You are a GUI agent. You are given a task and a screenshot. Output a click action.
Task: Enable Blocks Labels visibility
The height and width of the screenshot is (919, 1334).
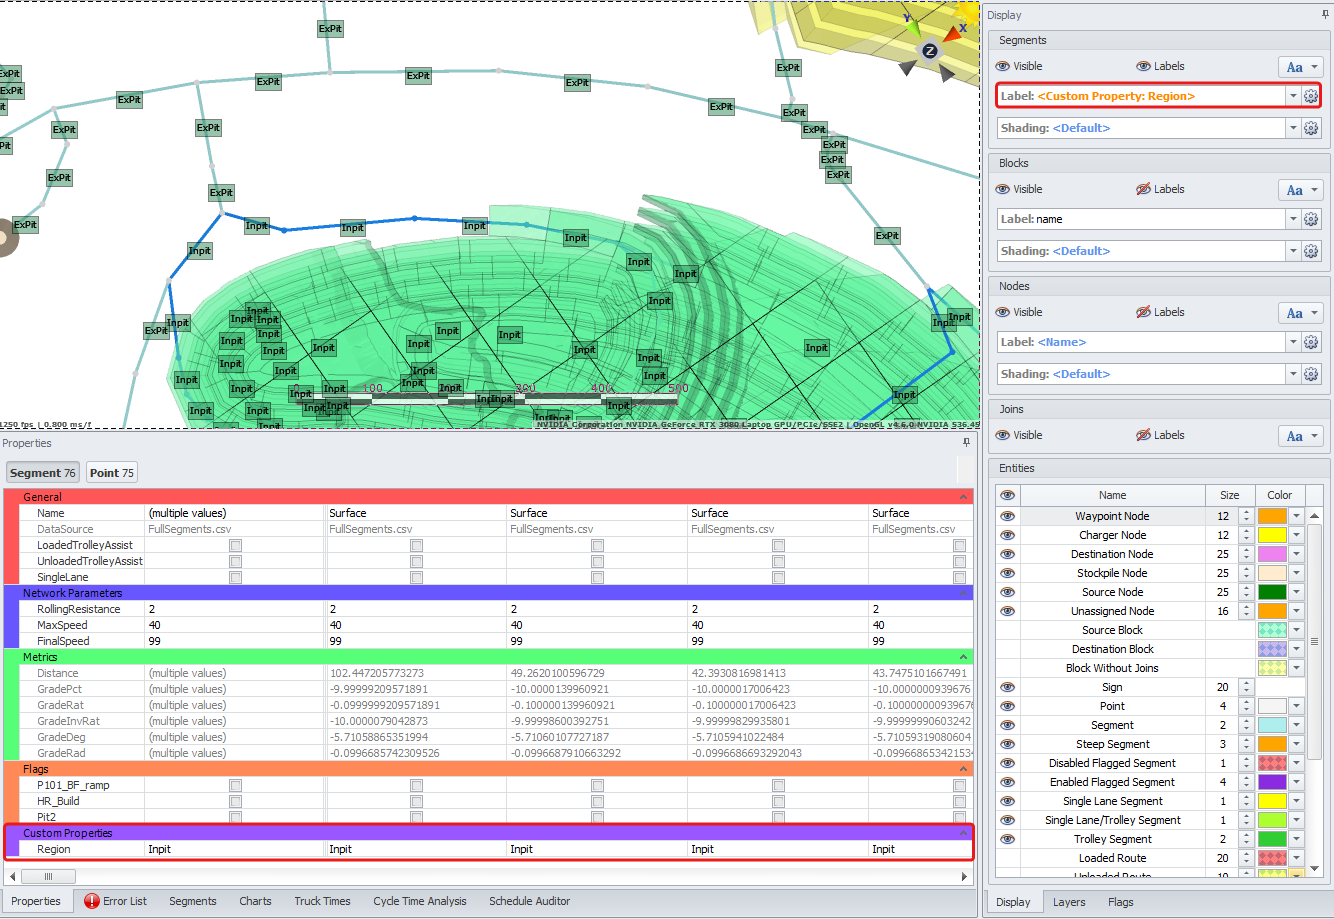click(x=1143, y=189)
